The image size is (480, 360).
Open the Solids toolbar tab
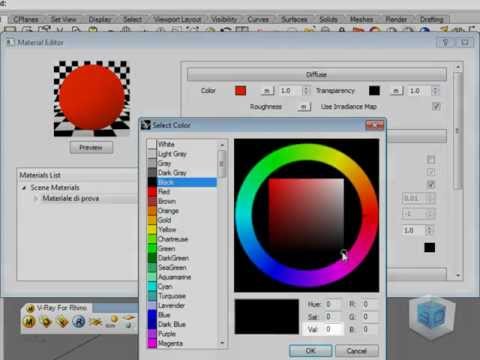pyautogui.click(x=328, y=20)
